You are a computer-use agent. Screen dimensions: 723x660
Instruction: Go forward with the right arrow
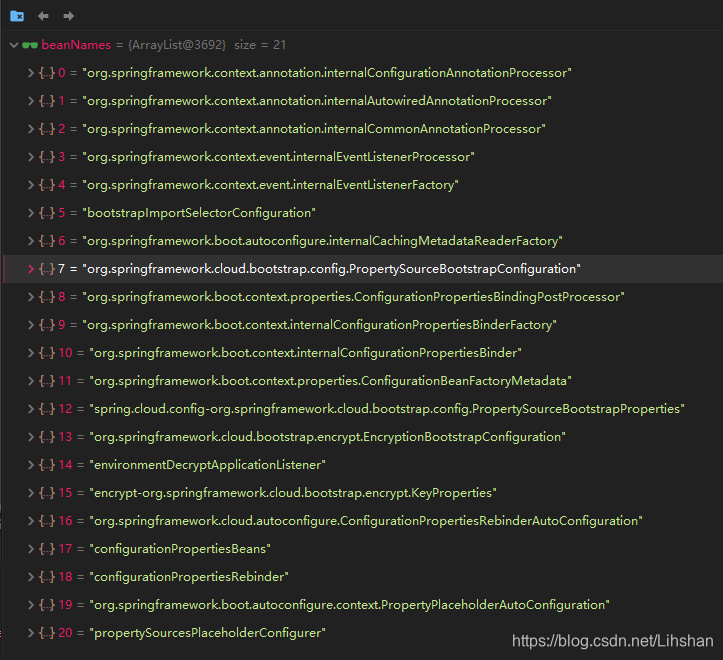pos(69,16)
